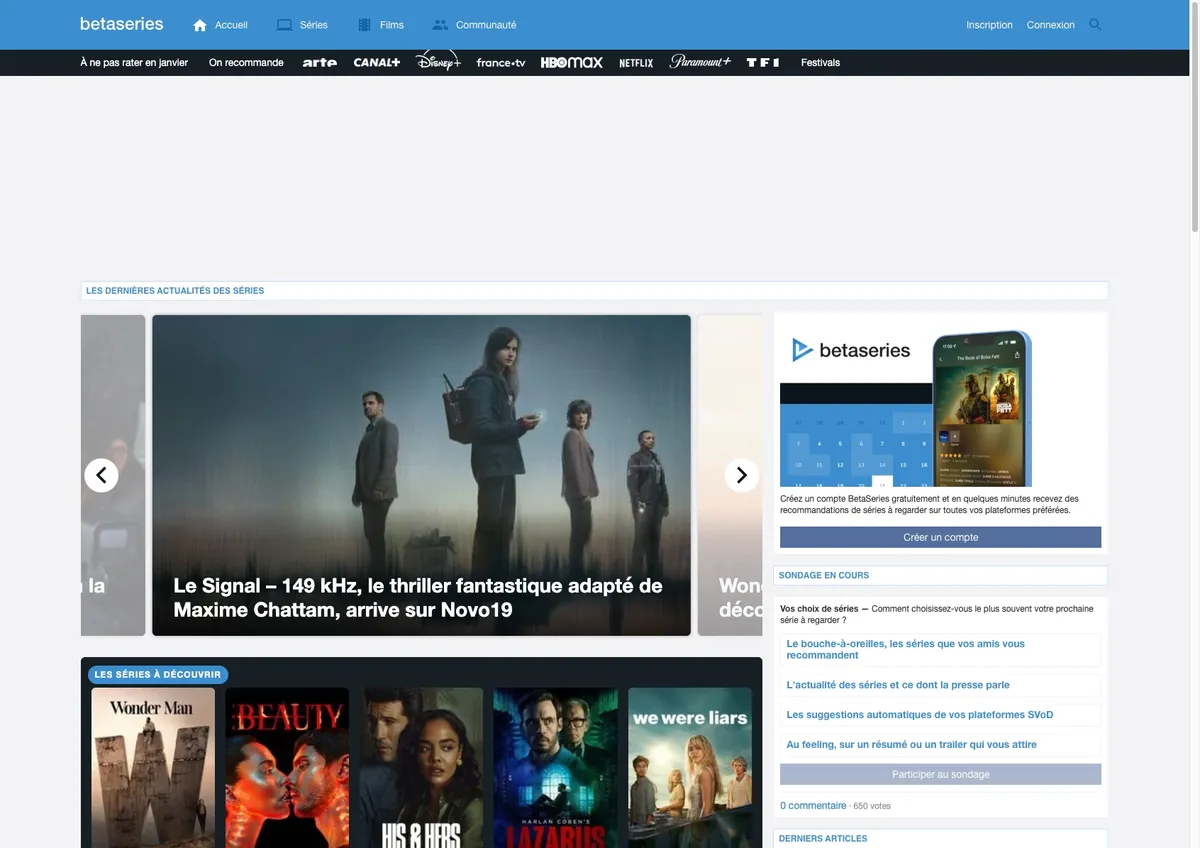Open His & Hers series poster

click(421, 767)
